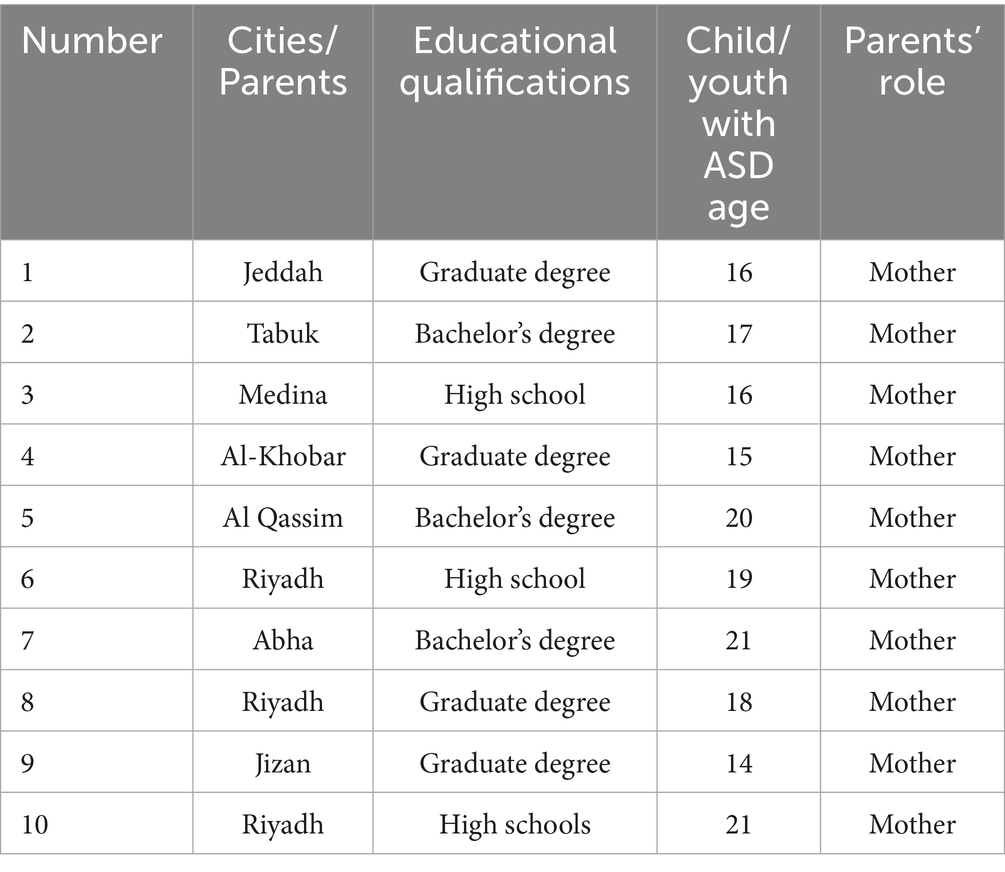Click the Jizan city cell
Image resolution: width=1005 pixels, height=872 pixels.
tap(283, 763)
